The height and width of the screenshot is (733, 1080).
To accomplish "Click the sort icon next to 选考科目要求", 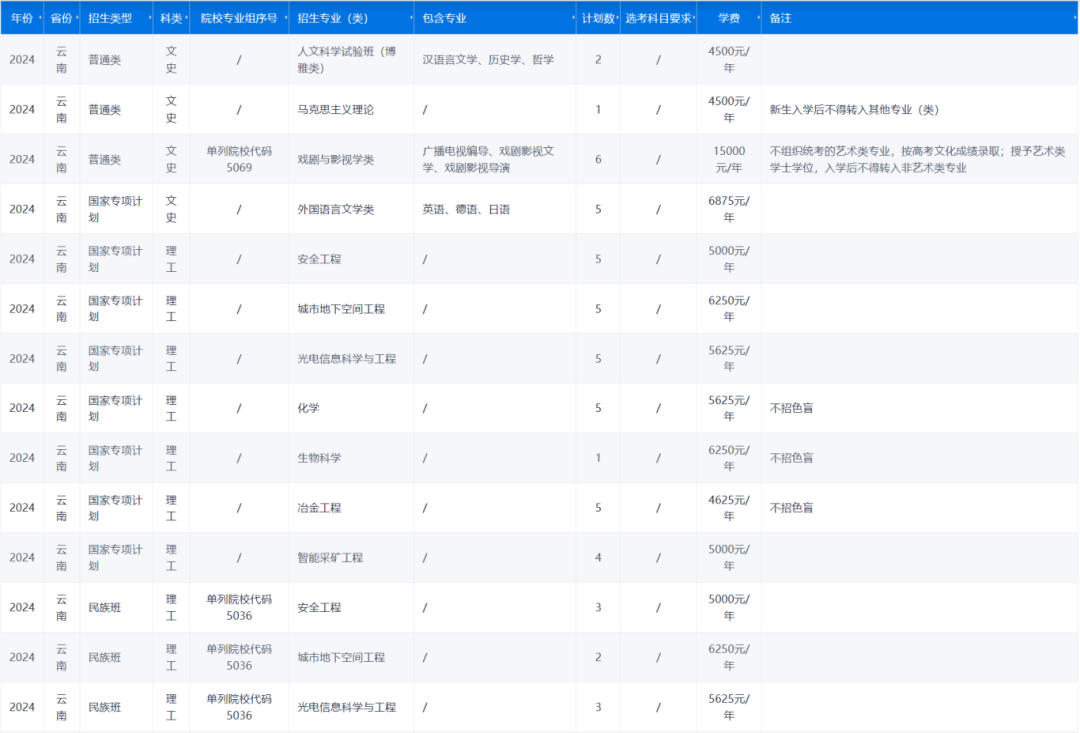I will point(695,18).
